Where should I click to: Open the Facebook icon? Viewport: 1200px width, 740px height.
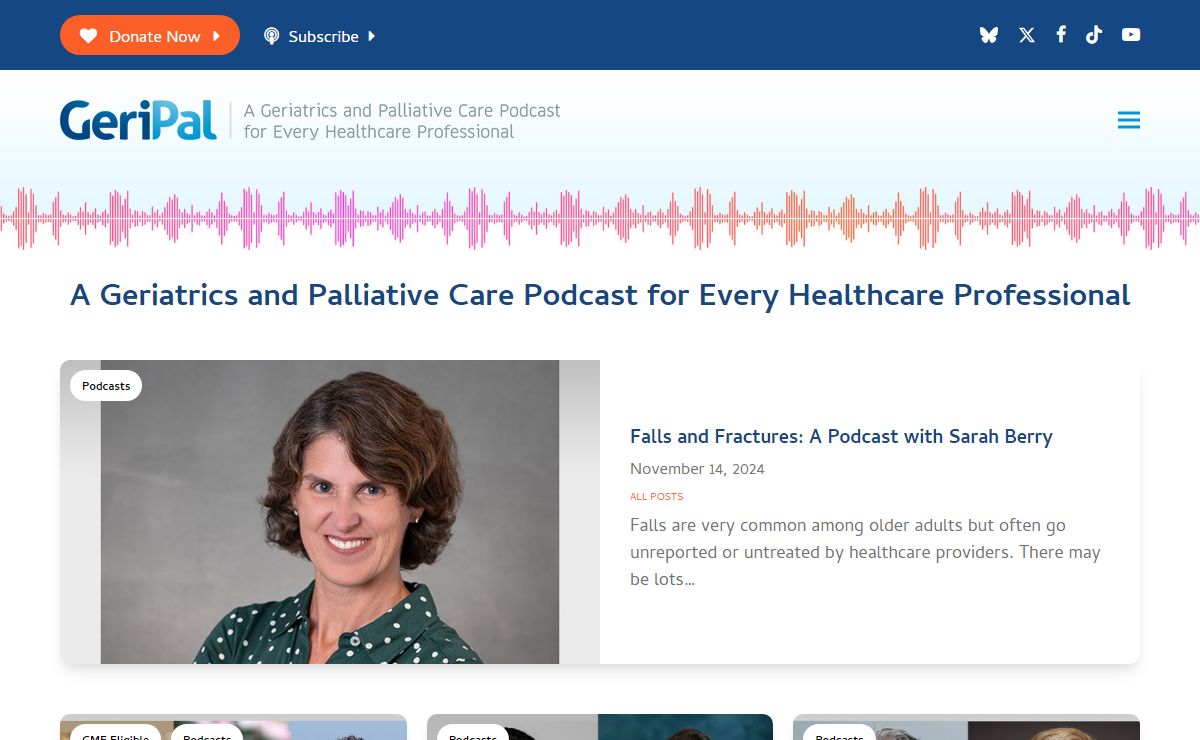tap(1061, 35)
